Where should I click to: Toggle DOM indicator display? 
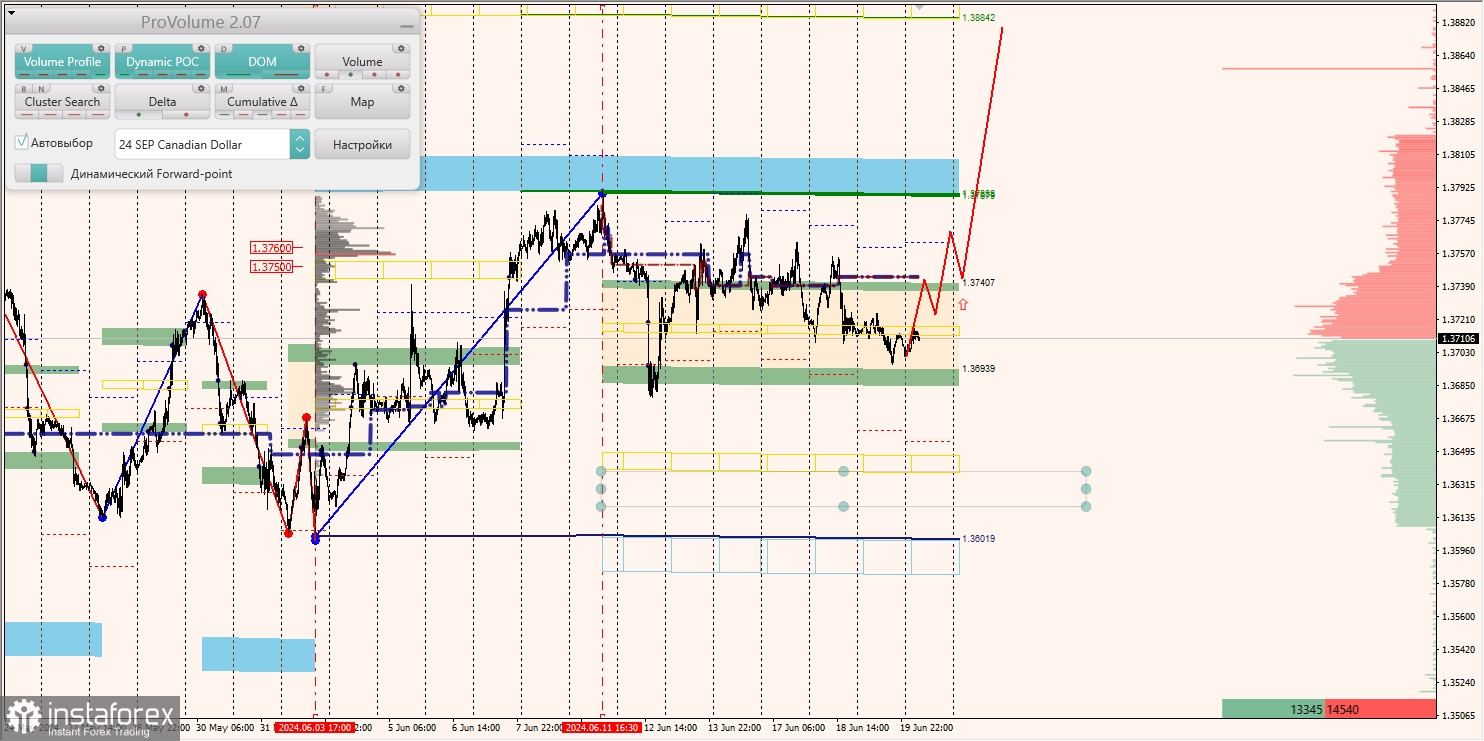[x=262, y=62]
